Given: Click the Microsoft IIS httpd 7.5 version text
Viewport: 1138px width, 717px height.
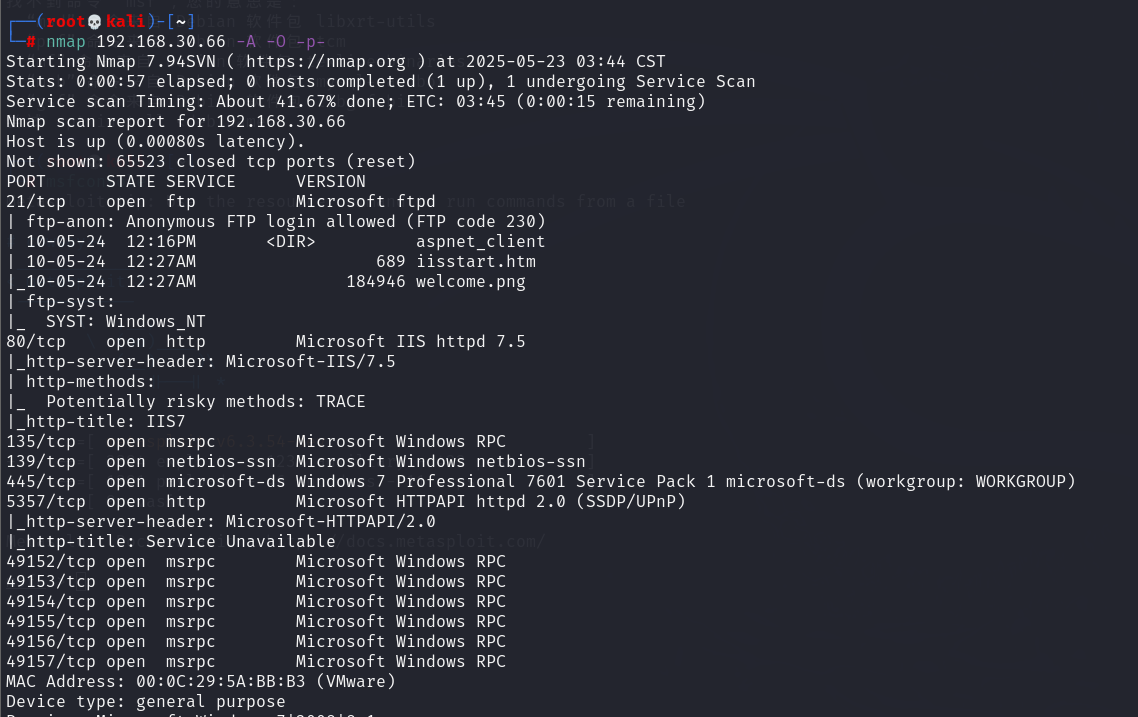Looking at the screenshot, I should click(x=411, y=341).
